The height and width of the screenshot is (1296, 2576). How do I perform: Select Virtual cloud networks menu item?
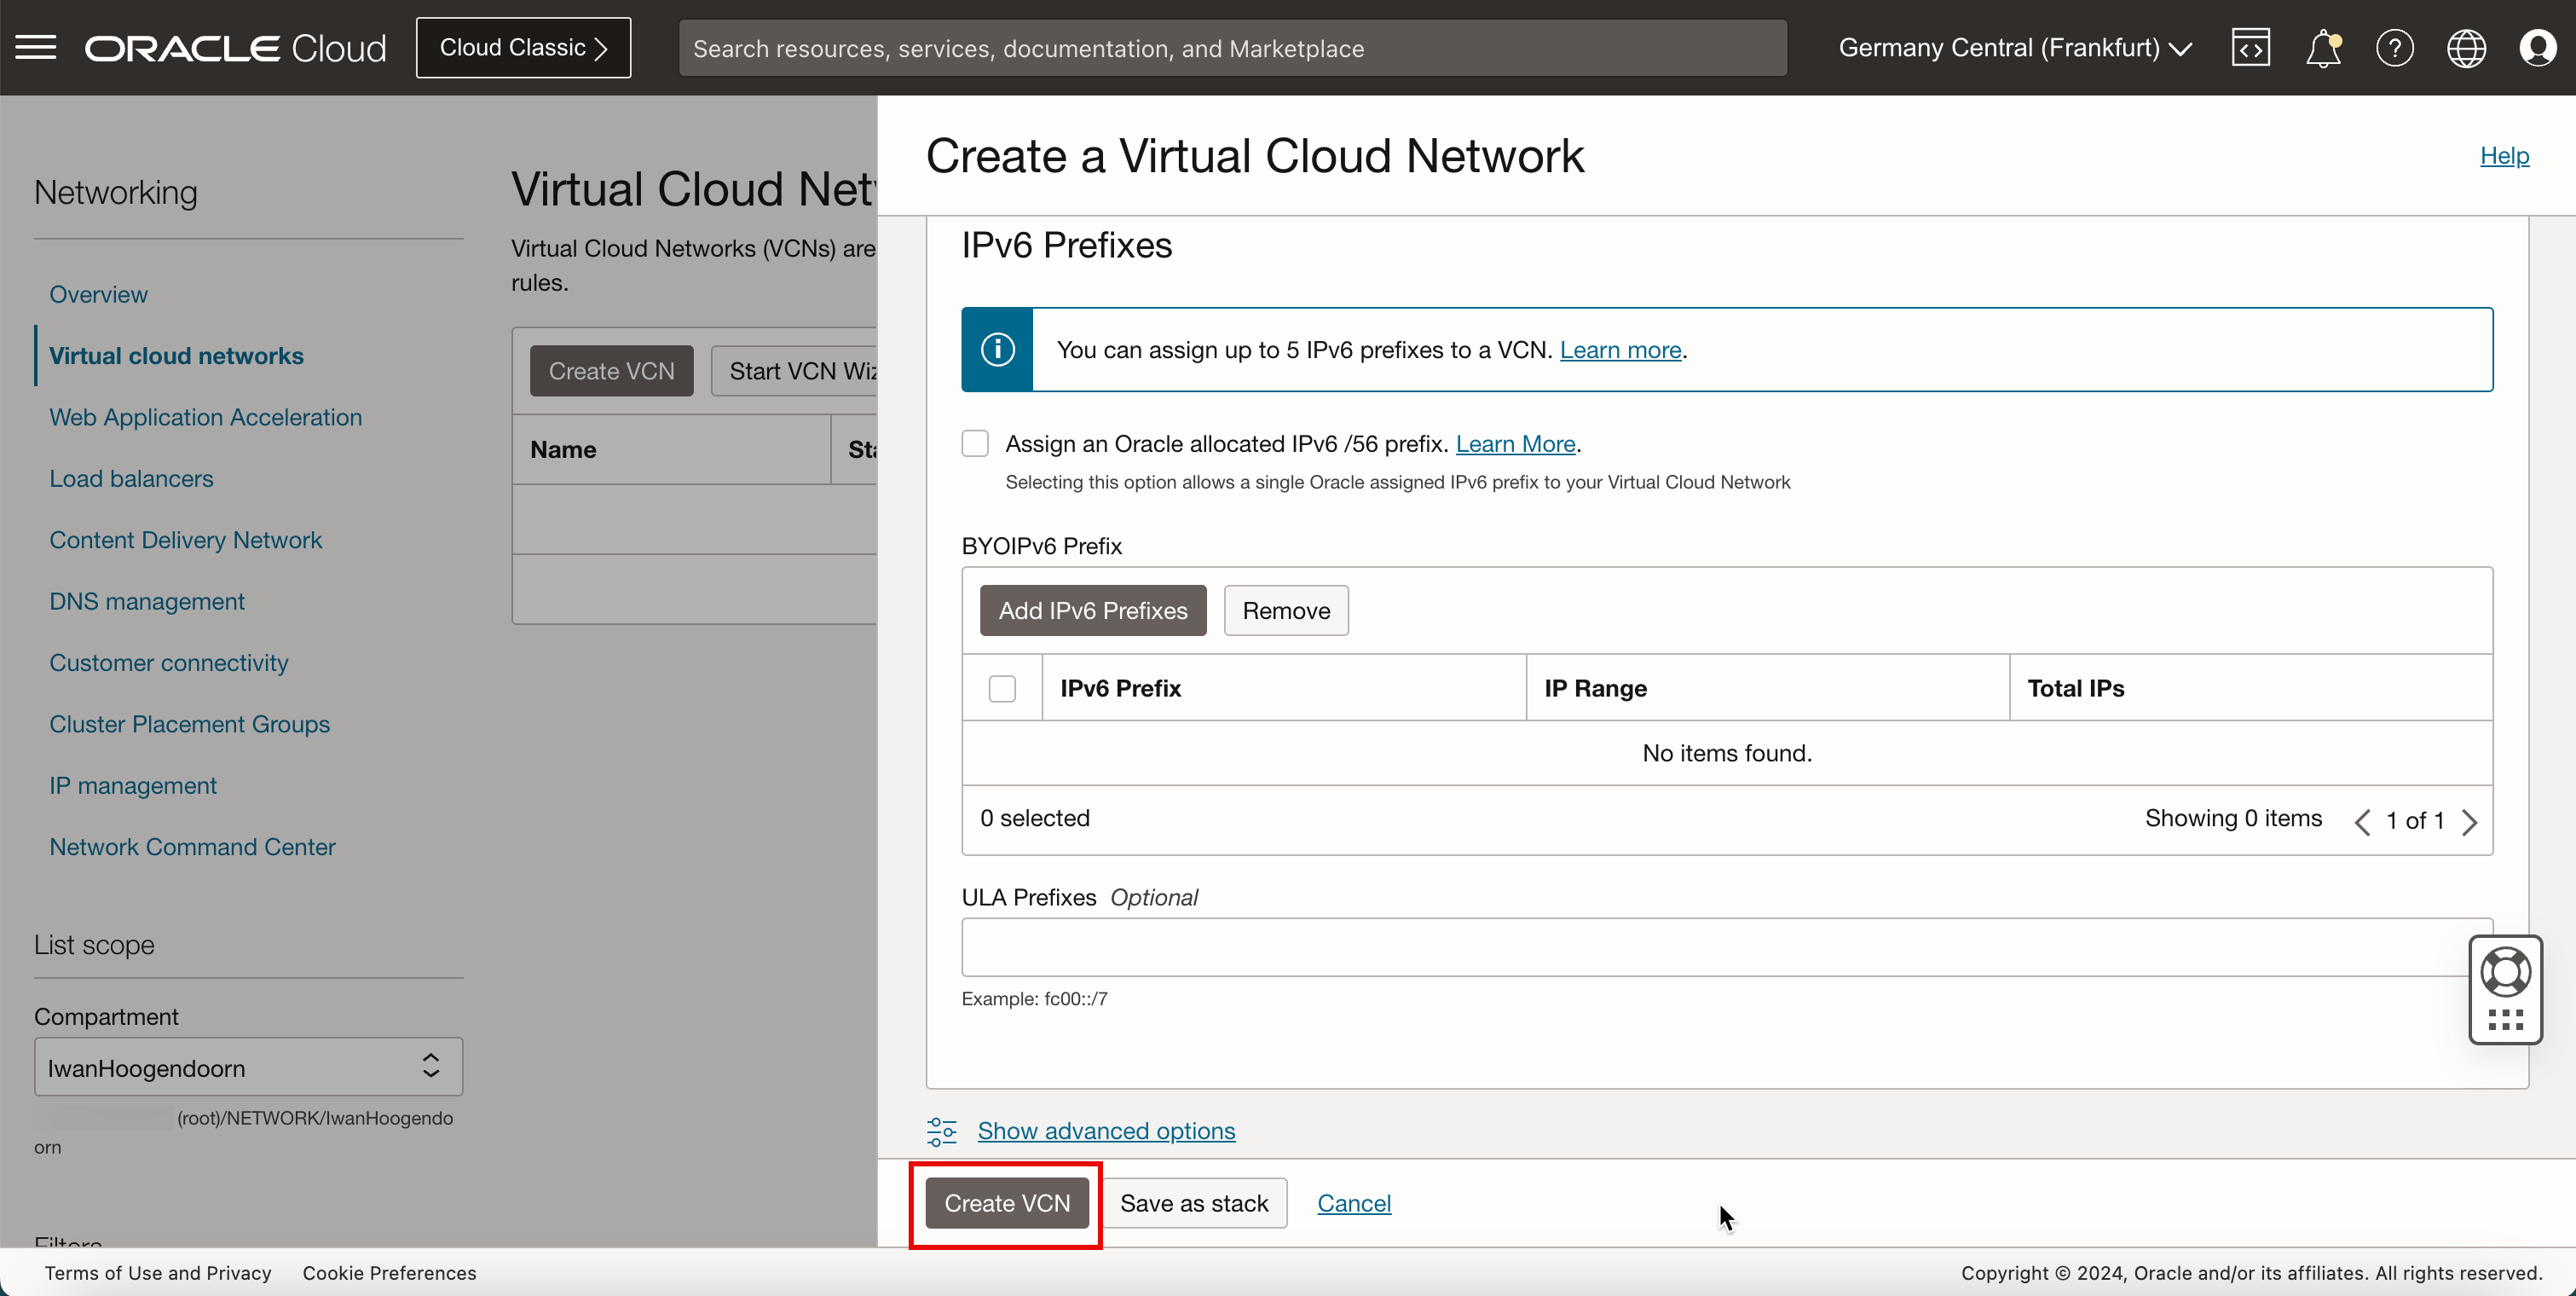point(176,354)
